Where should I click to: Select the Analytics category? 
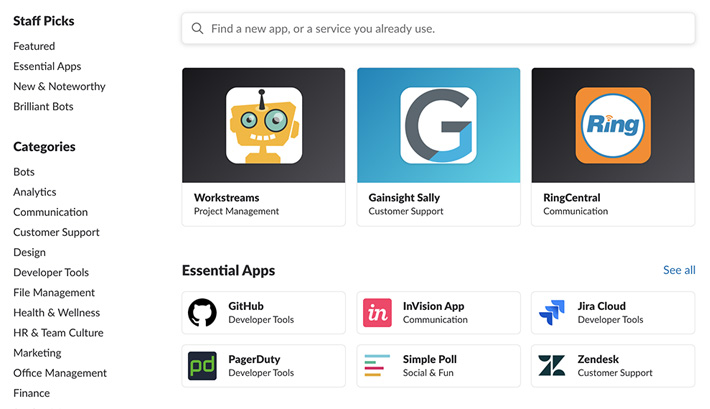[35, 192]
